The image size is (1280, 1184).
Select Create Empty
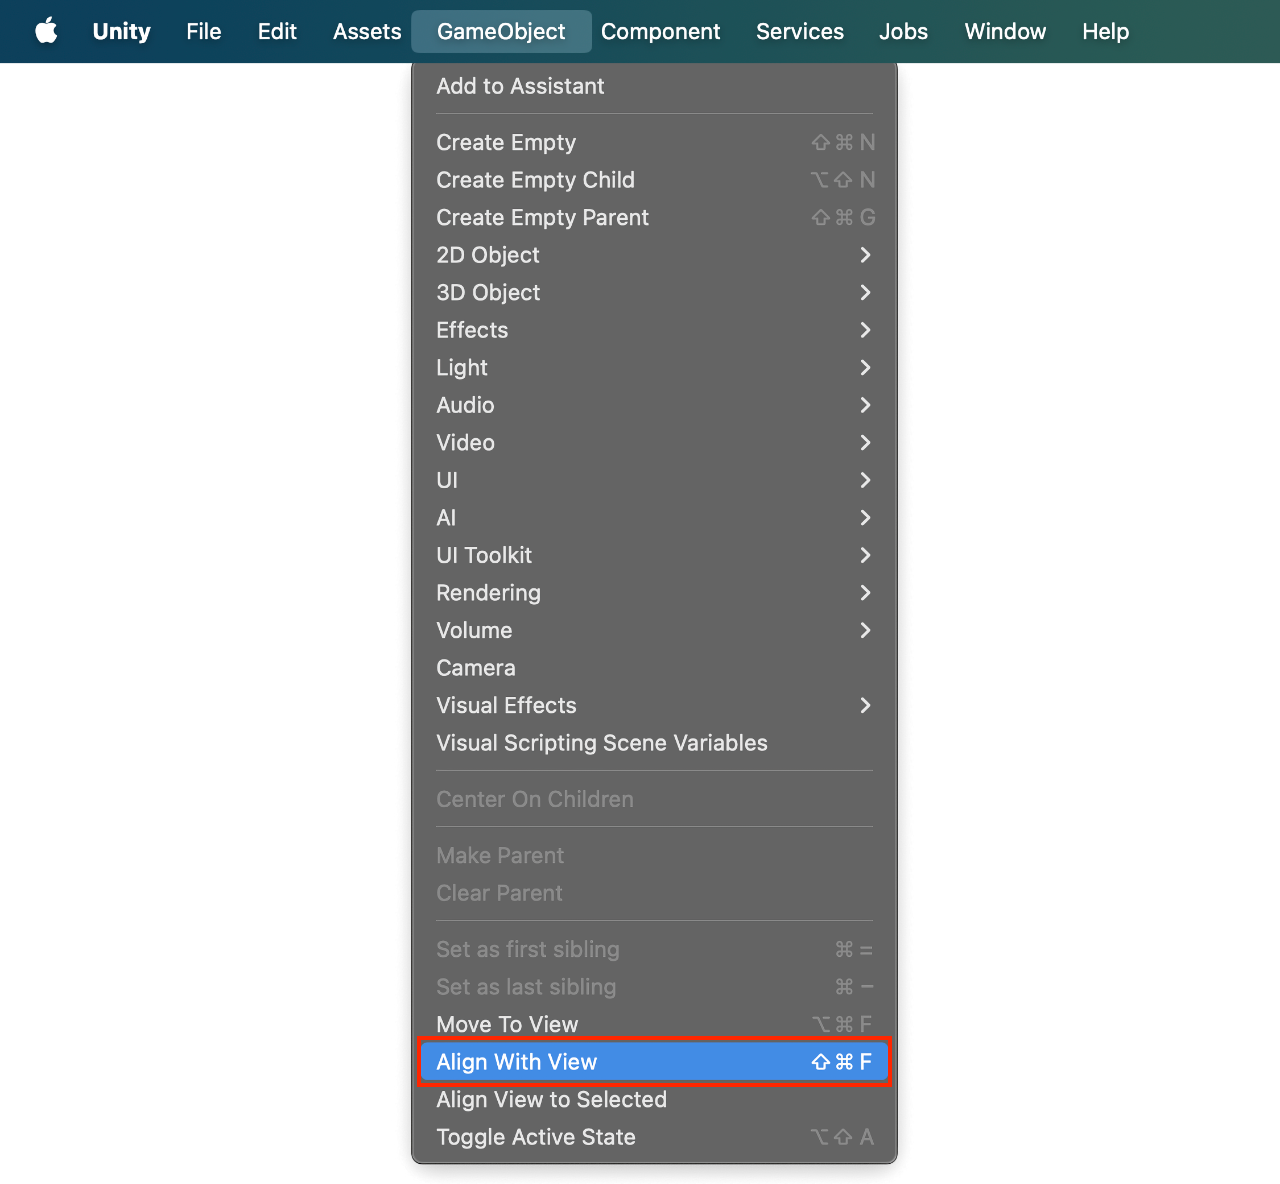654,142
